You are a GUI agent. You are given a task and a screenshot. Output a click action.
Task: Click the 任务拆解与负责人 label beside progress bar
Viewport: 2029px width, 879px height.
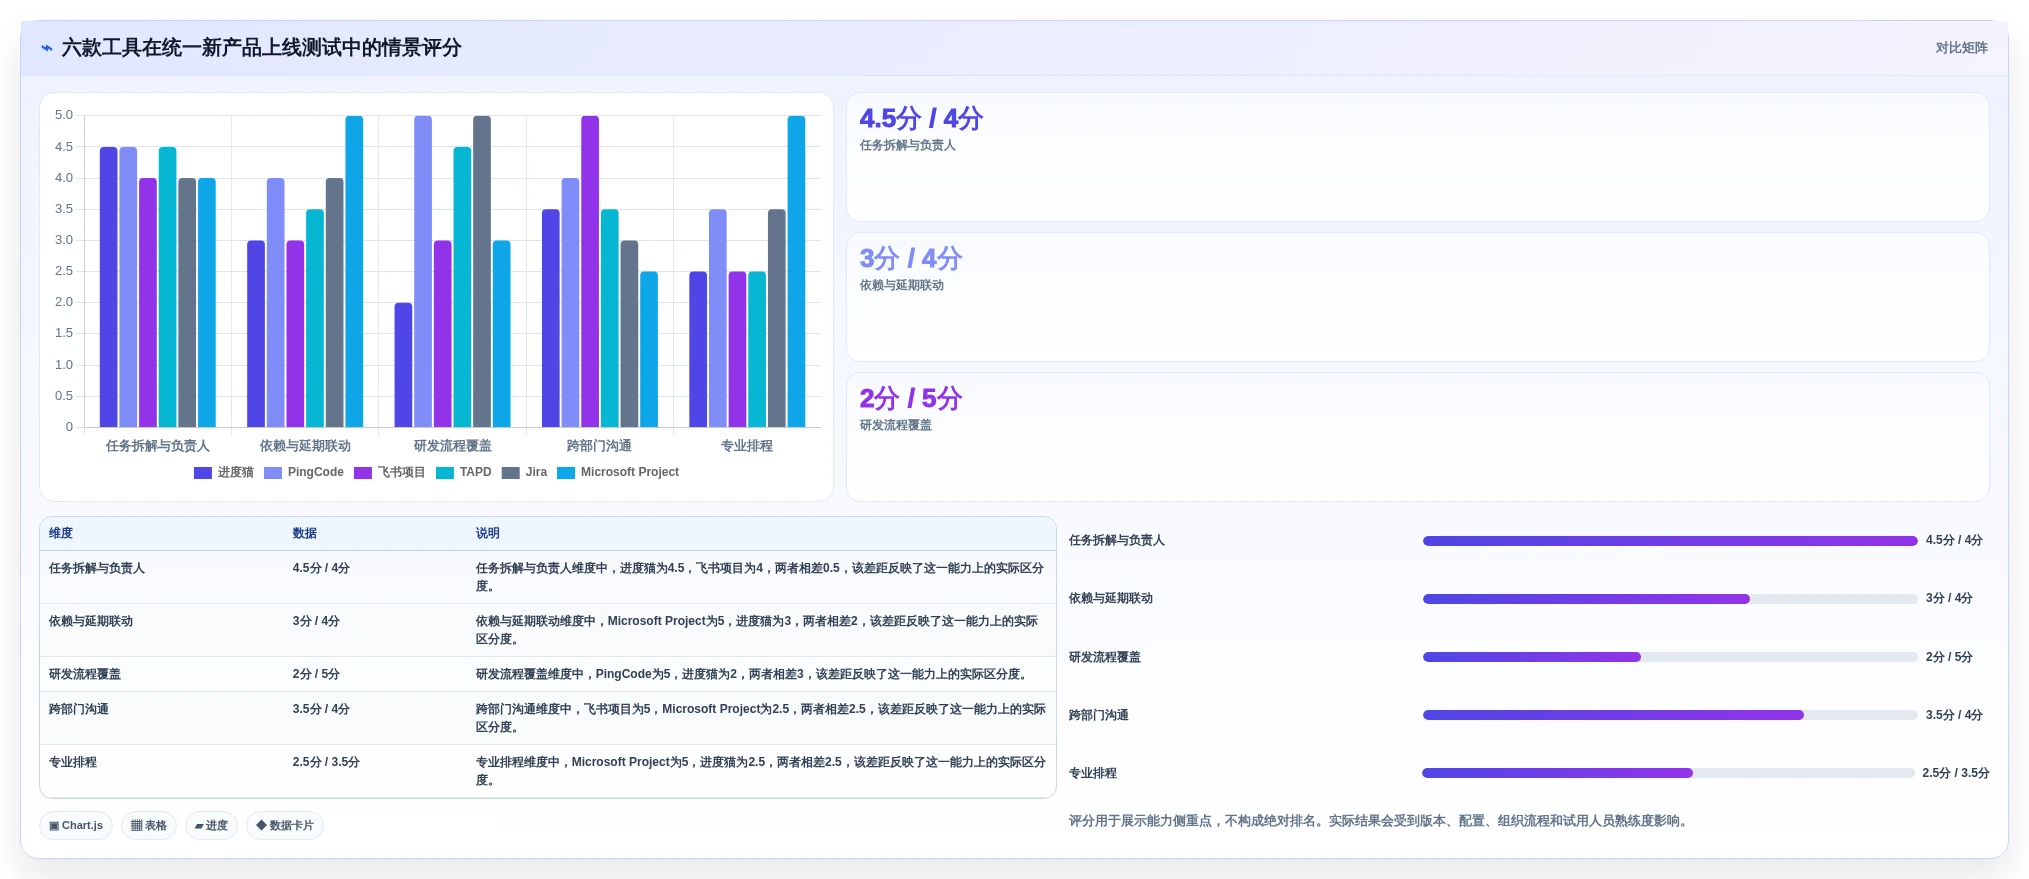tap(1117, 540)
